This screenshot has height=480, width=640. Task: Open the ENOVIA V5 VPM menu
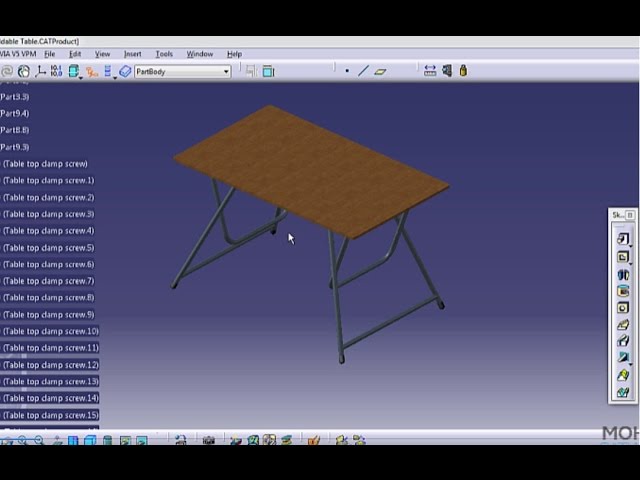(18, 54)
